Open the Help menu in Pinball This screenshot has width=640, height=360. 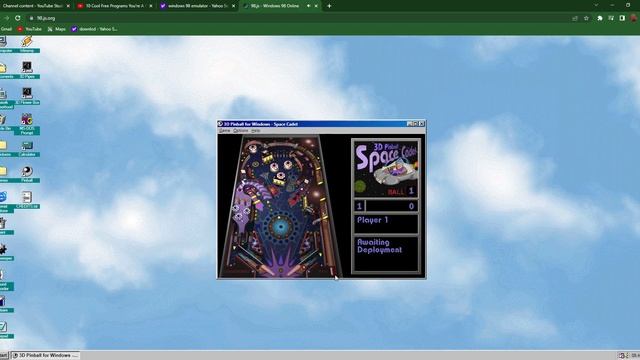coord(256,131)
